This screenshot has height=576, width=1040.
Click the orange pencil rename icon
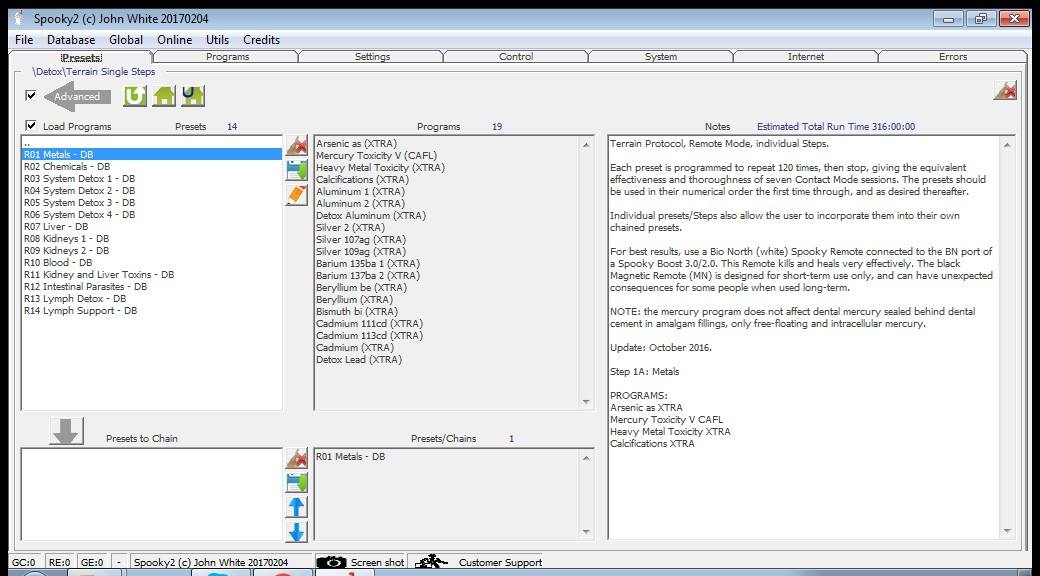pos(296,194)
